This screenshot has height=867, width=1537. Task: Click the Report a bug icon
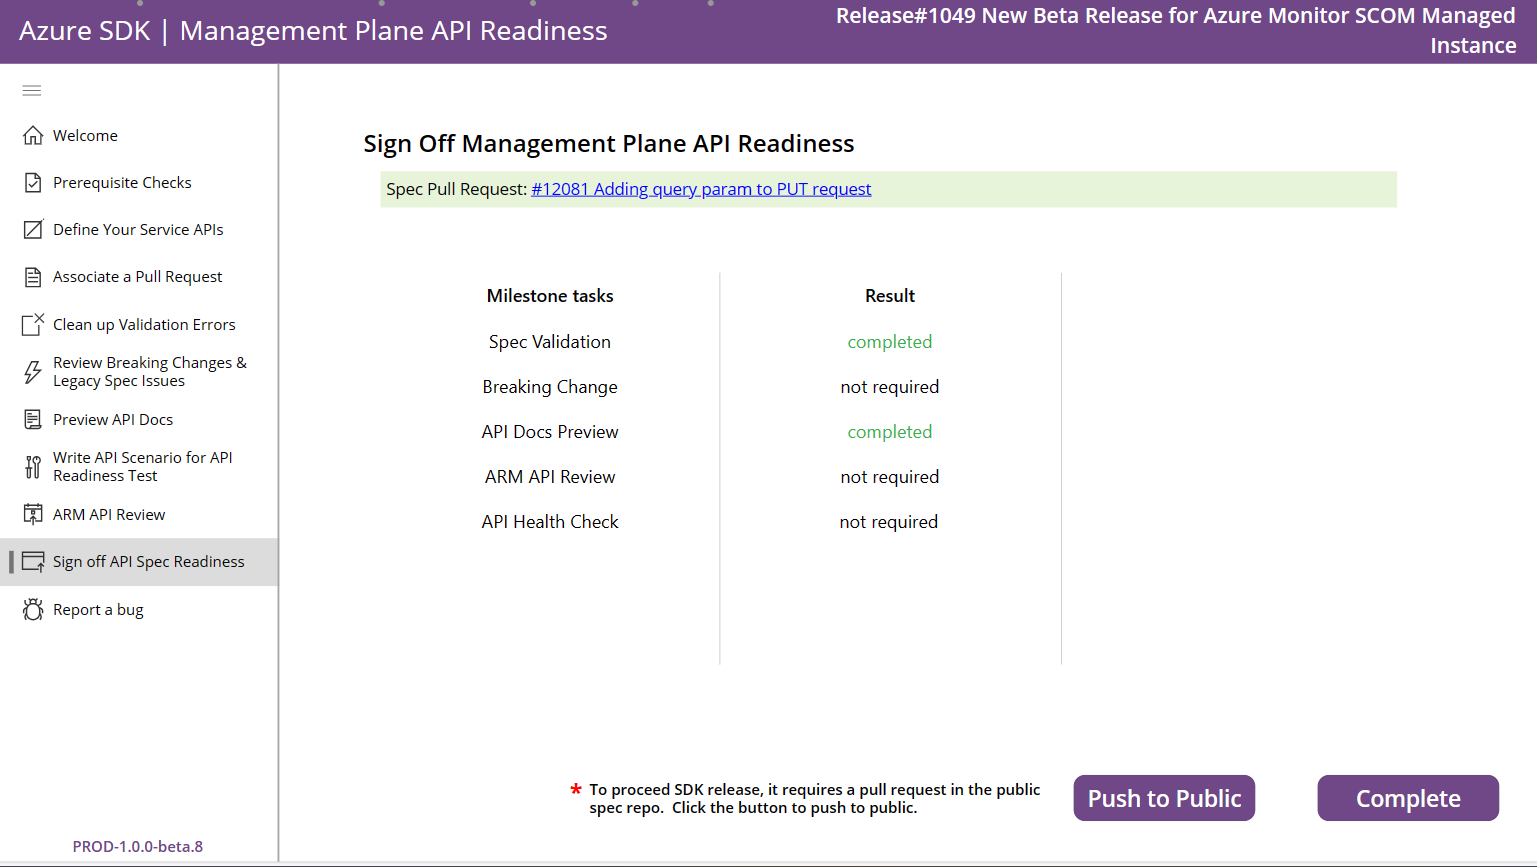click(30, 609)
